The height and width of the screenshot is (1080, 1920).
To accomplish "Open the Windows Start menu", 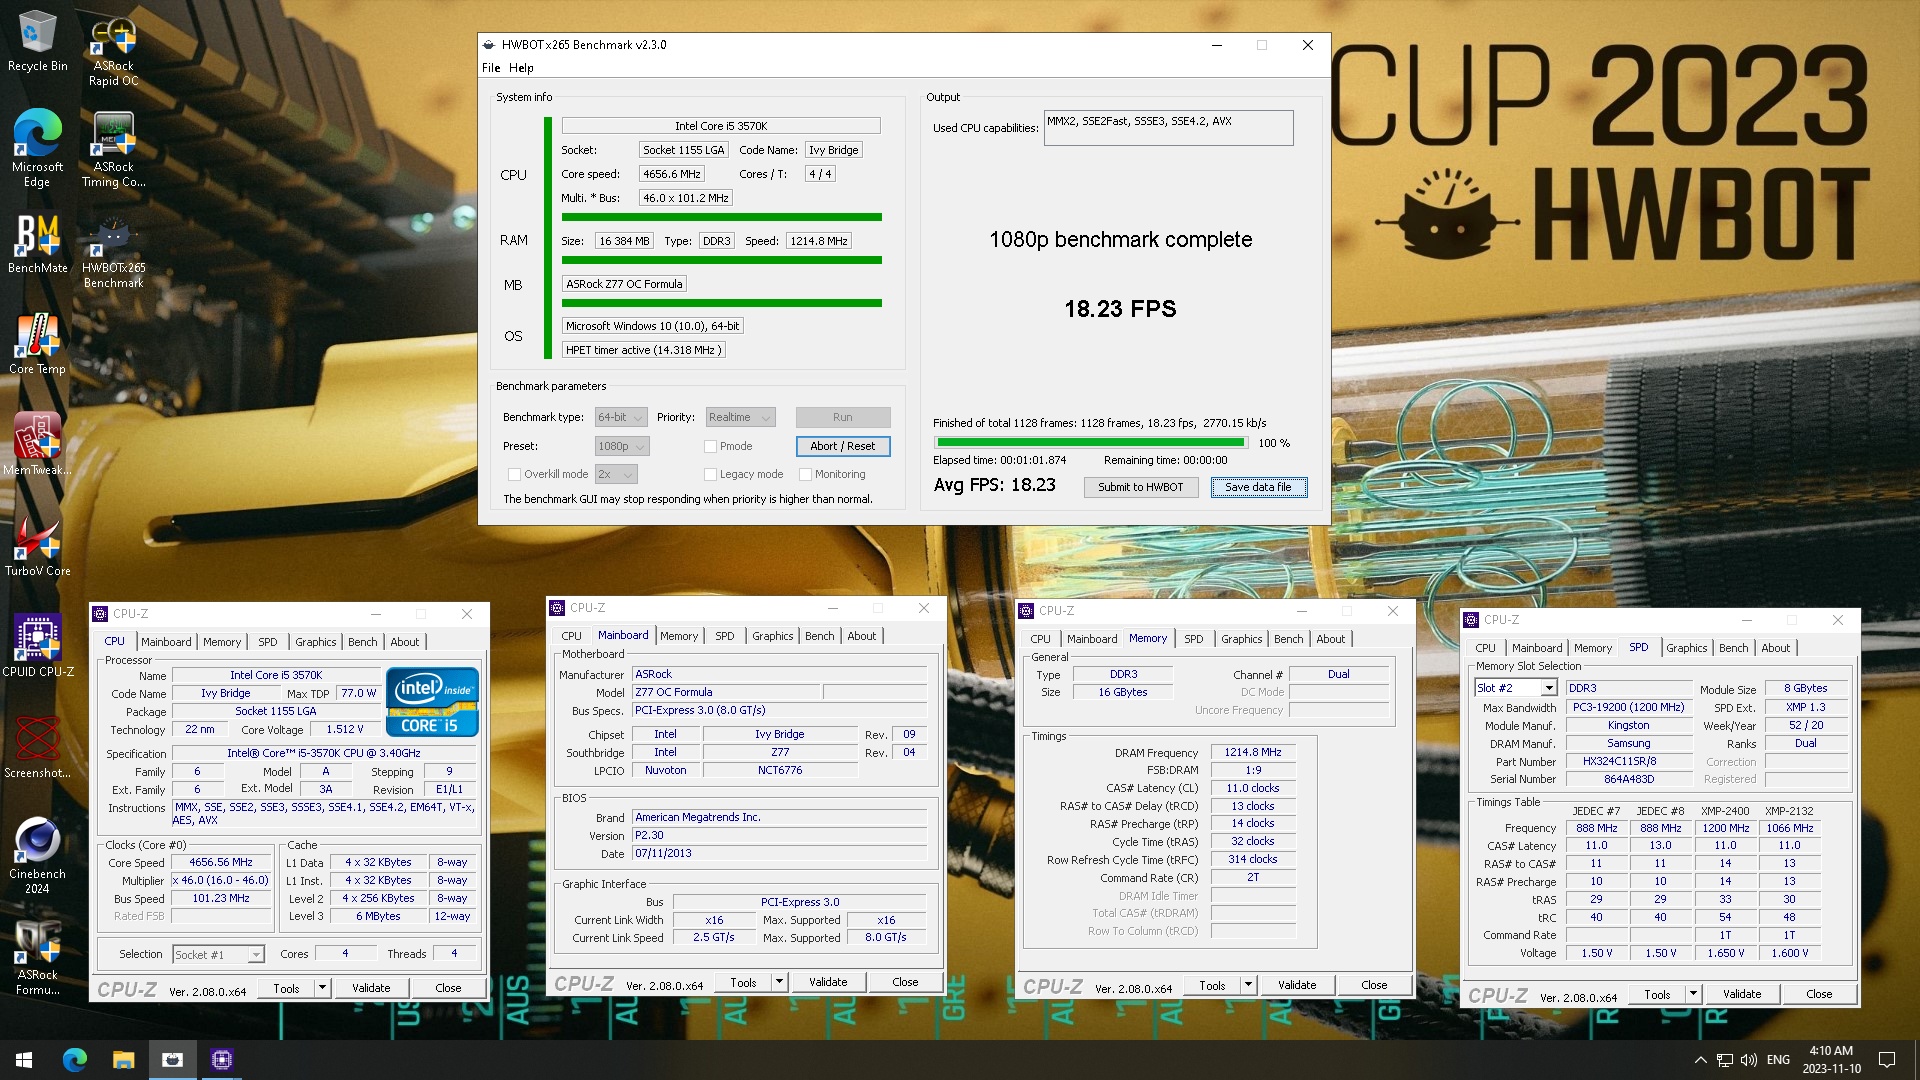I will tap(24, 1059).
